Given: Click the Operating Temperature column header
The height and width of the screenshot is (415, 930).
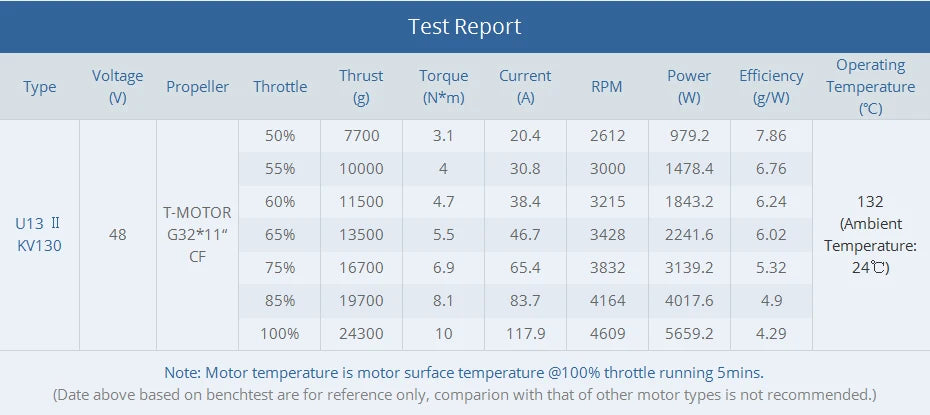Looking at the screenshot, I should pyautogui.click(x=870, y=86).
